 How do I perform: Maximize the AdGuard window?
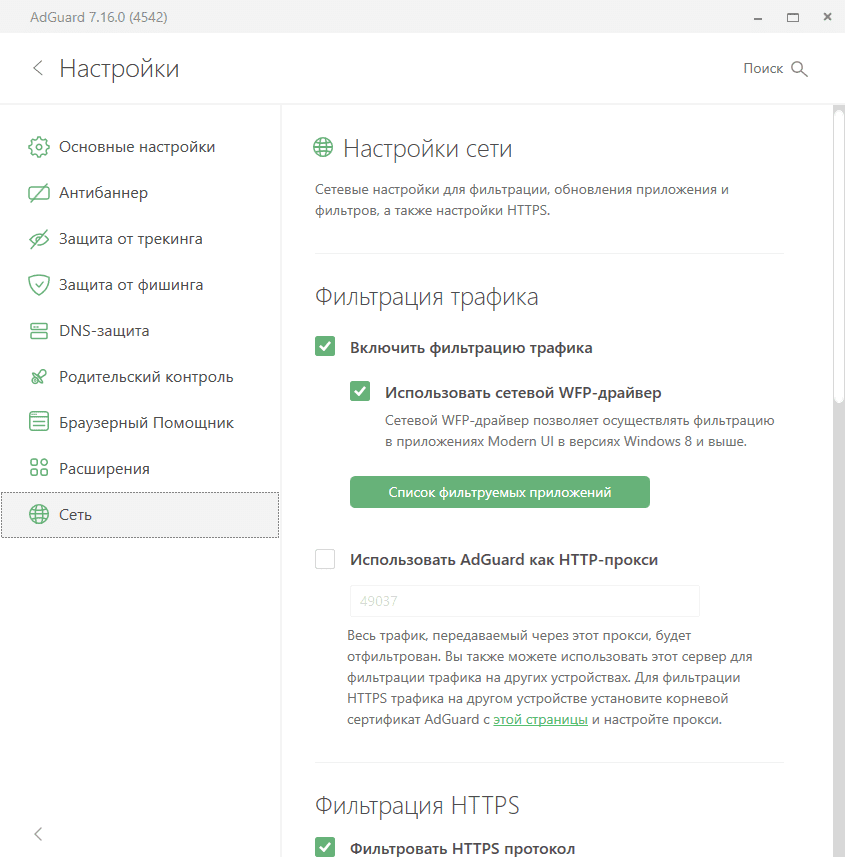[x=793, y=17]
